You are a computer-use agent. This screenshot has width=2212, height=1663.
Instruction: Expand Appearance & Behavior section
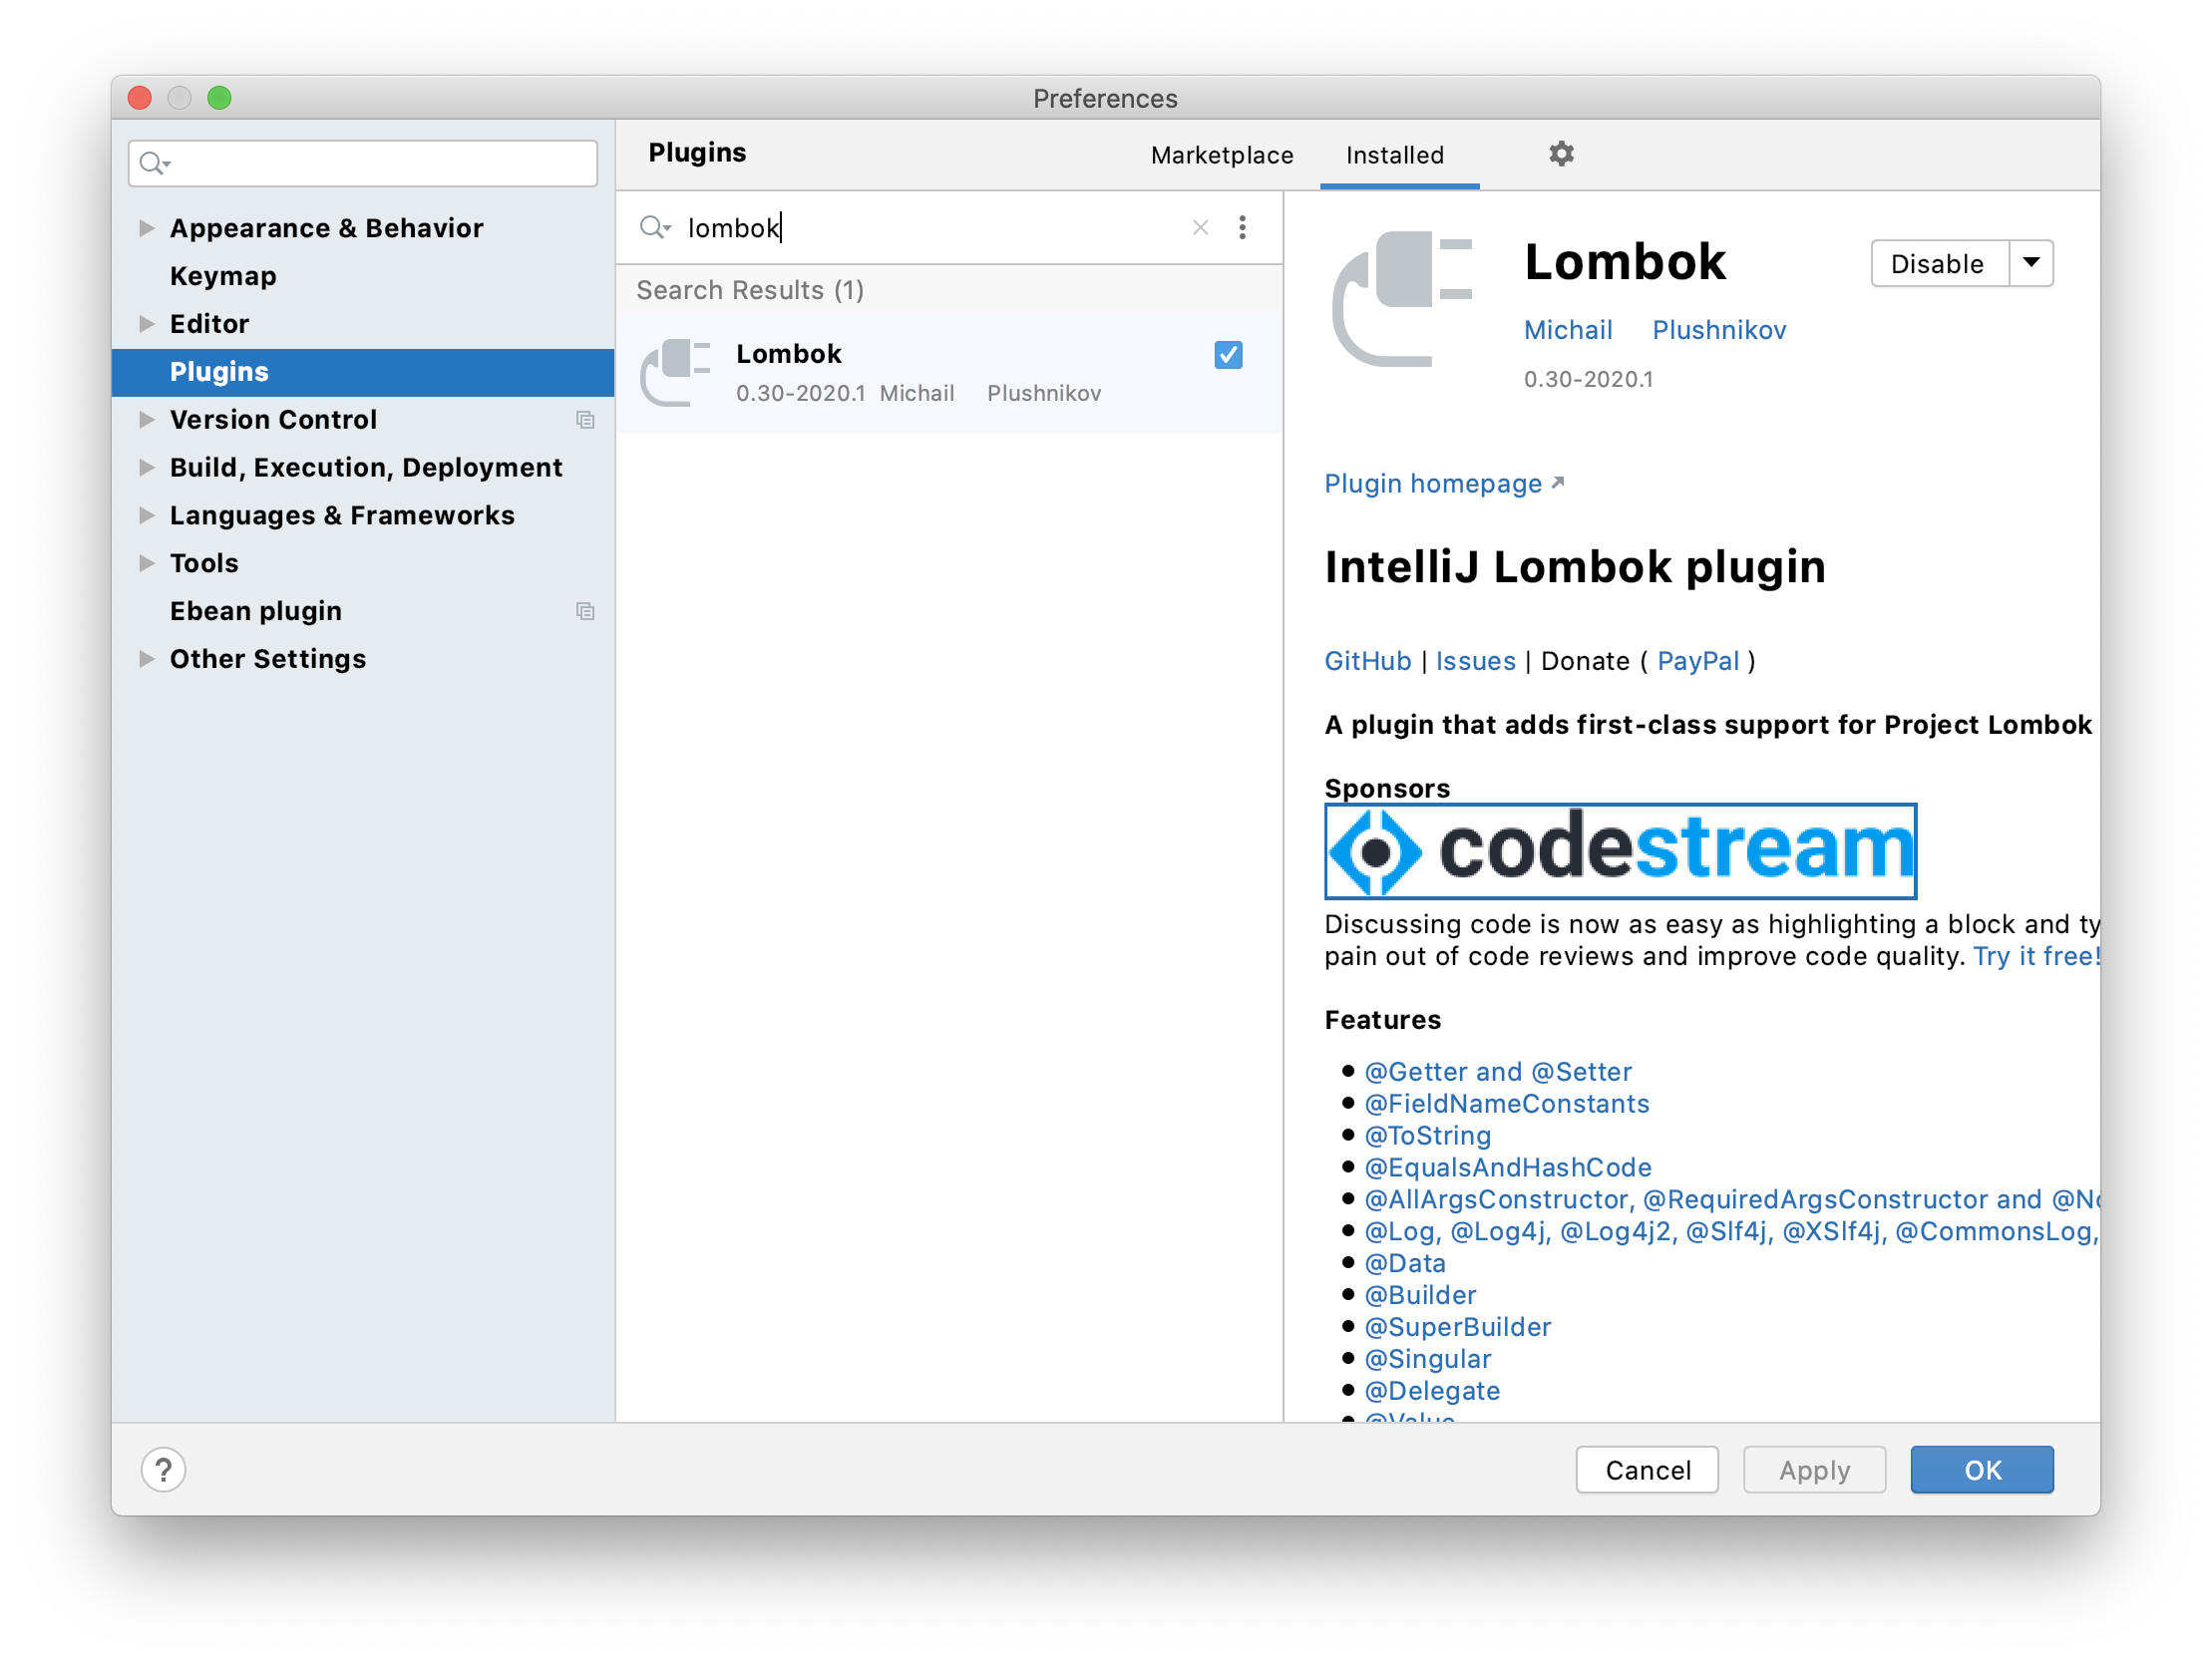tap(146, 228)
